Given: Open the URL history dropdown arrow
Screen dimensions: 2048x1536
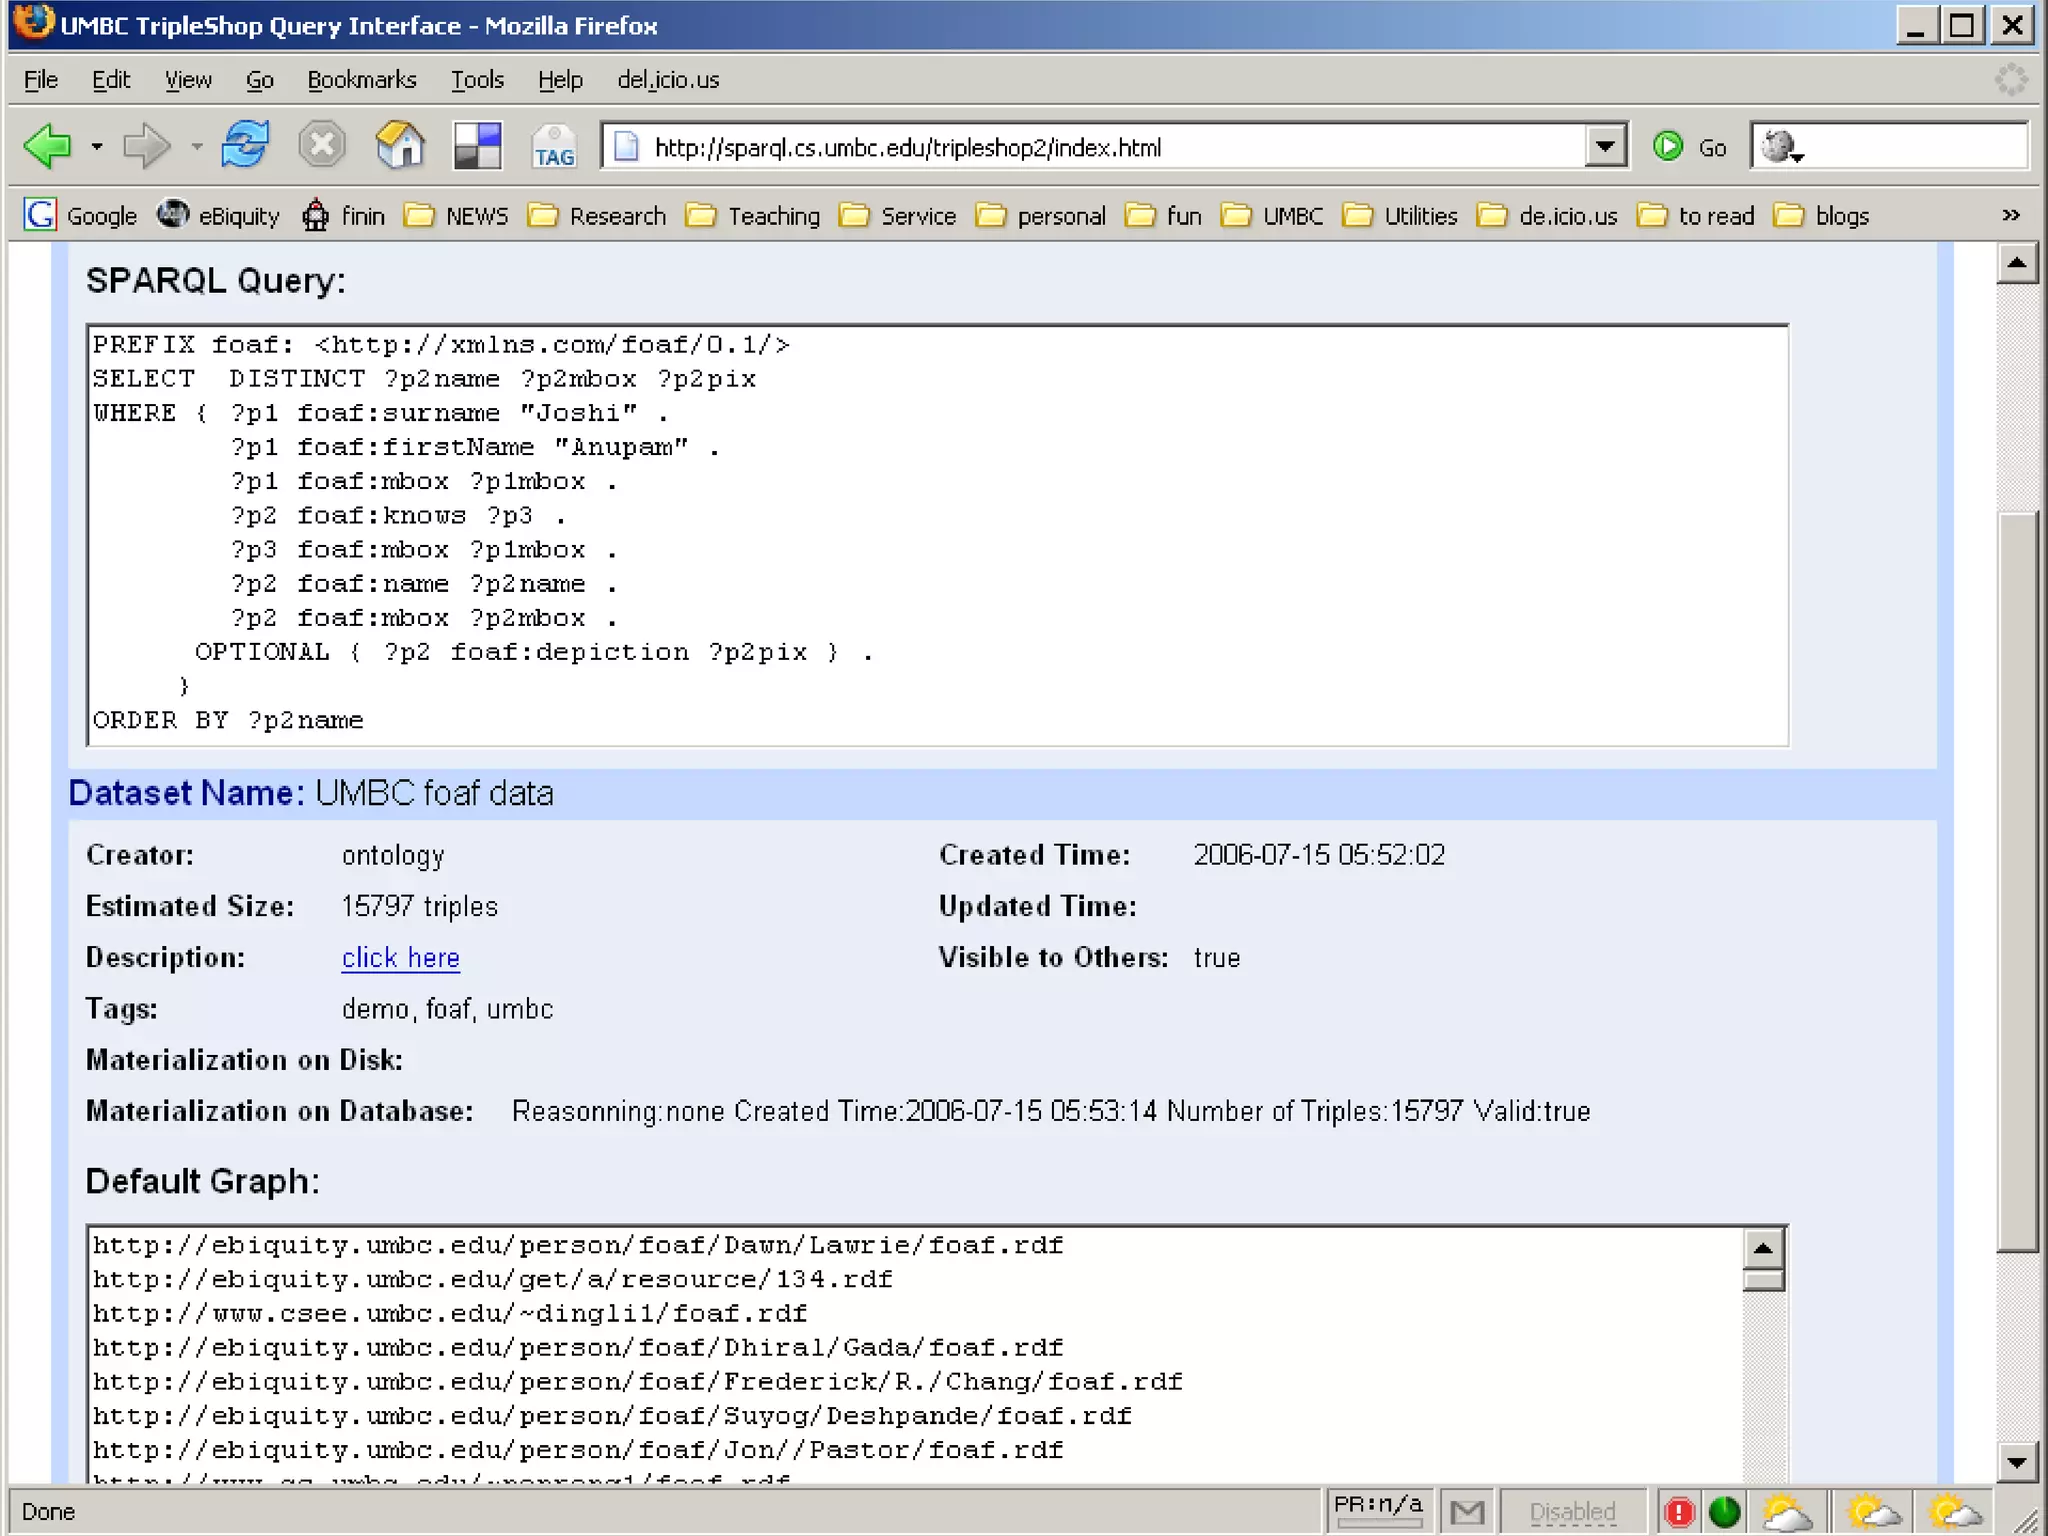Looking at the screenshot, I should click(1604, 147).
